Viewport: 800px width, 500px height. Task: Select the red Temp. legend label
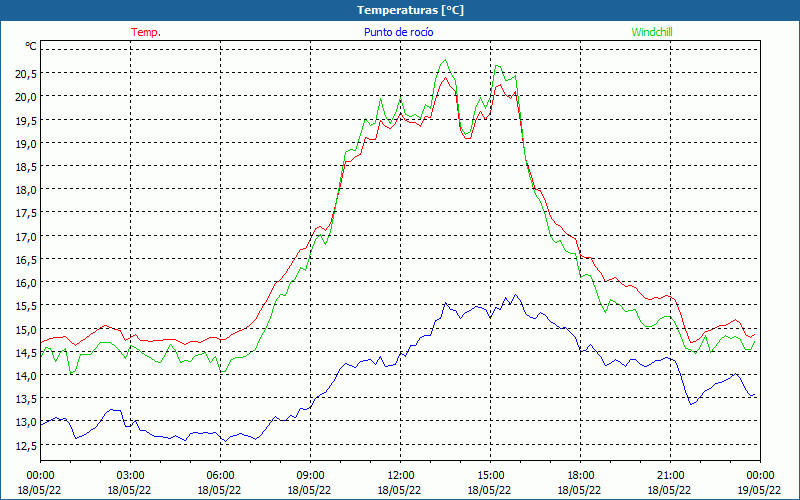(x=146, y=32)
